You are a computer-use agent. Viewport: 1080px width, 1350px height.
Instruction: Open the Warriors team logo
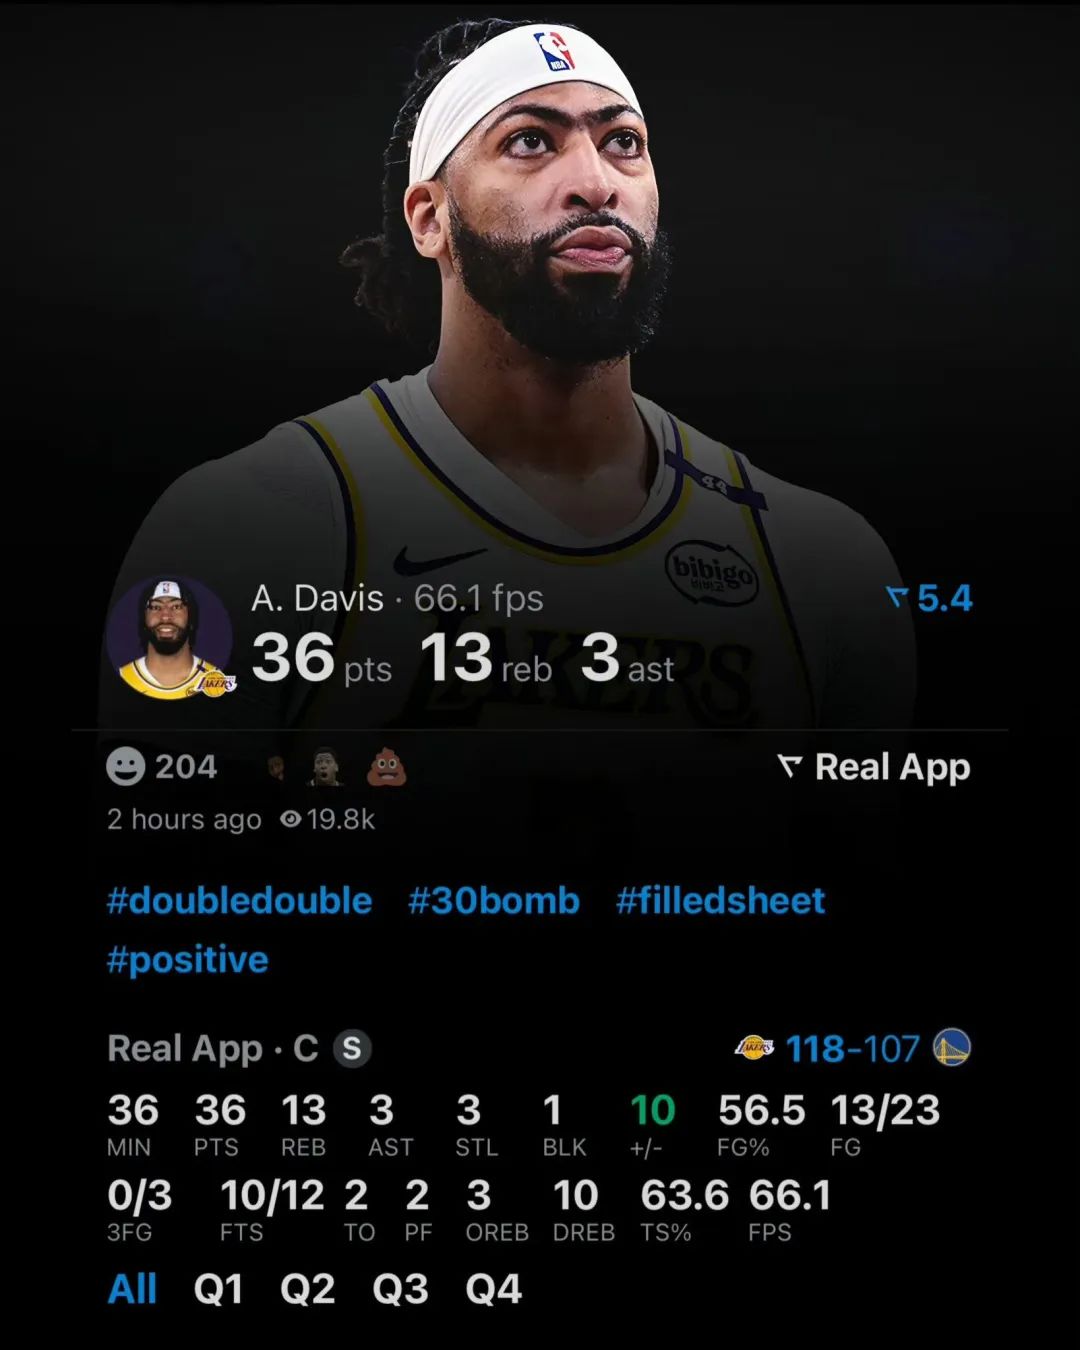[951, 1048]
